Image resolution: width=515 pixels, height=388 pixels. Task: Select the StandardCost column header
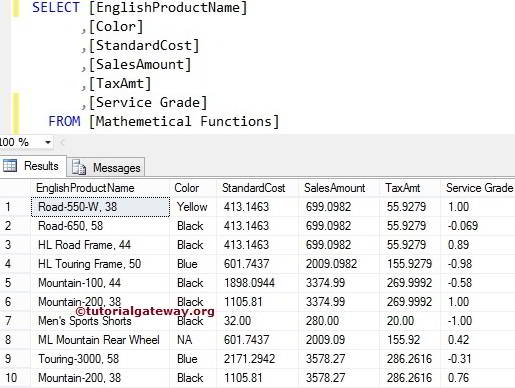[257, 188]
